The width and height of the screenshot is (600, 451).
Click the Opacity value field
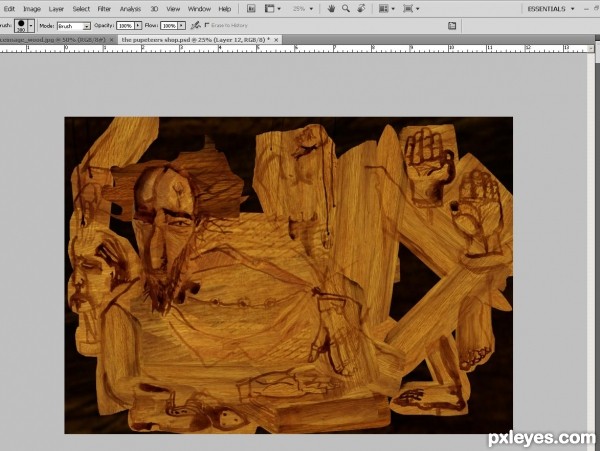click(x=125, y=26)
